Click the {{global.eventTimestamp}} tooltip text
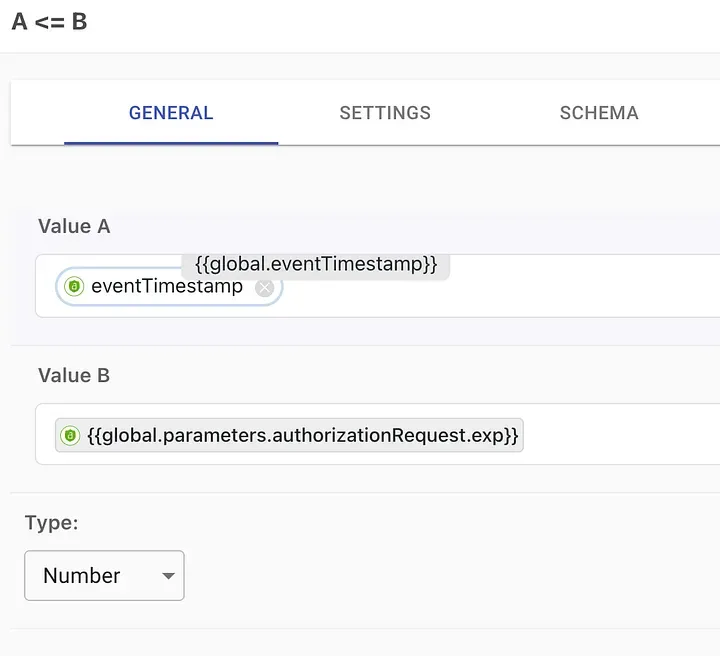The width and height of the screenshot is (720, 656). [x=316, y=264]
